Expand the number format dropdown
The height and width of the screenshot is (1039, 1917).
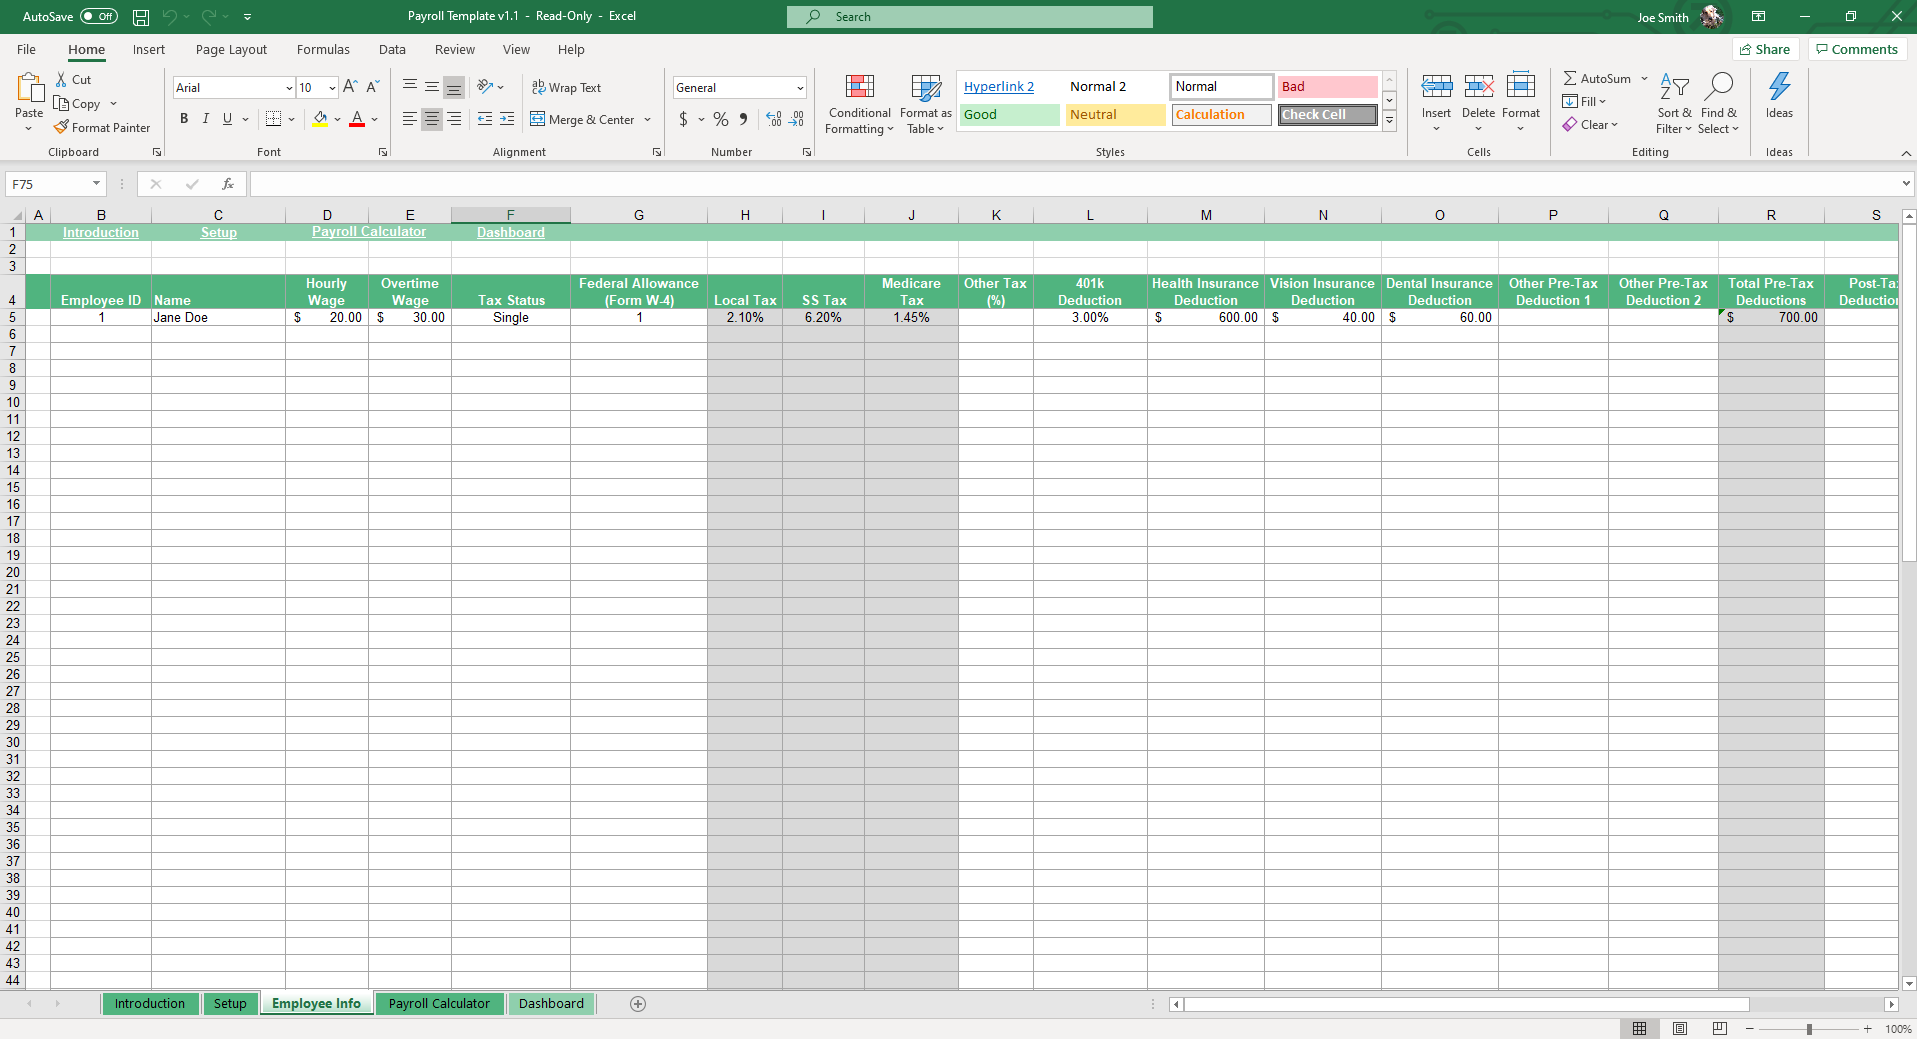[800, 88]
